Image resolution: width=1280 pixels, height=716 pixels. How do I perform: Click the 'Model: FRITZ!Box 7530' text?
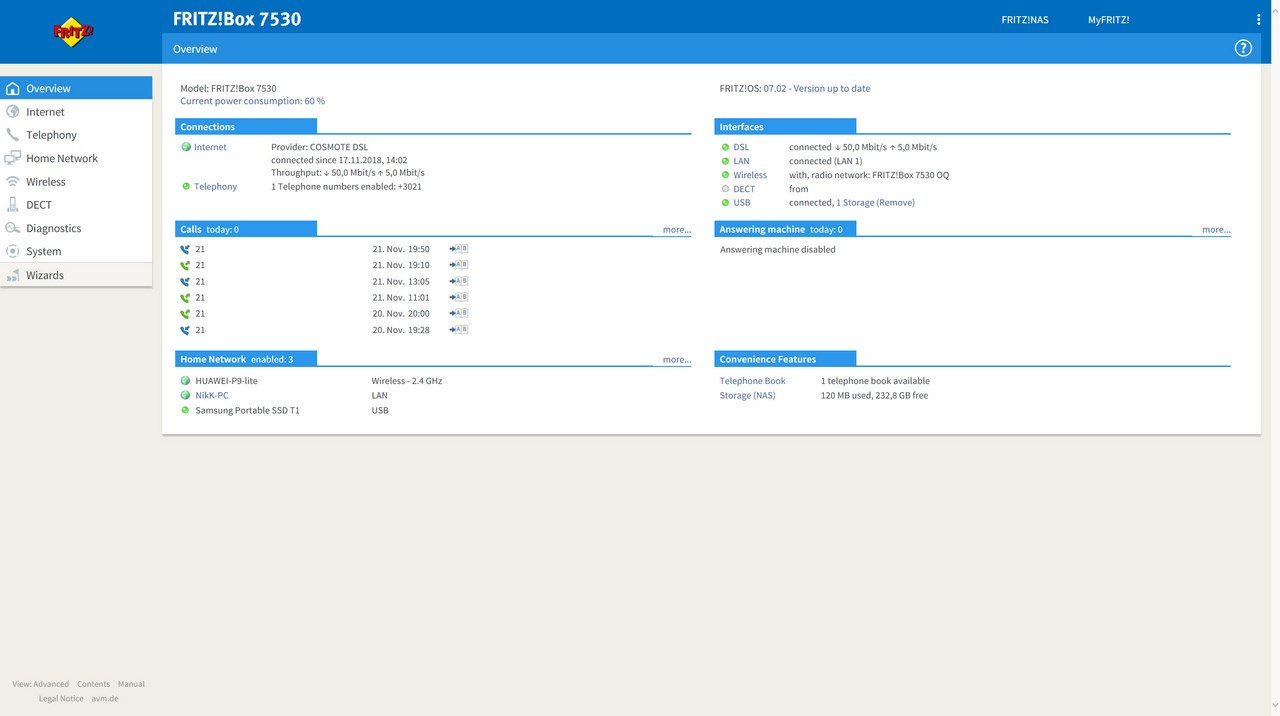(228, 88)
